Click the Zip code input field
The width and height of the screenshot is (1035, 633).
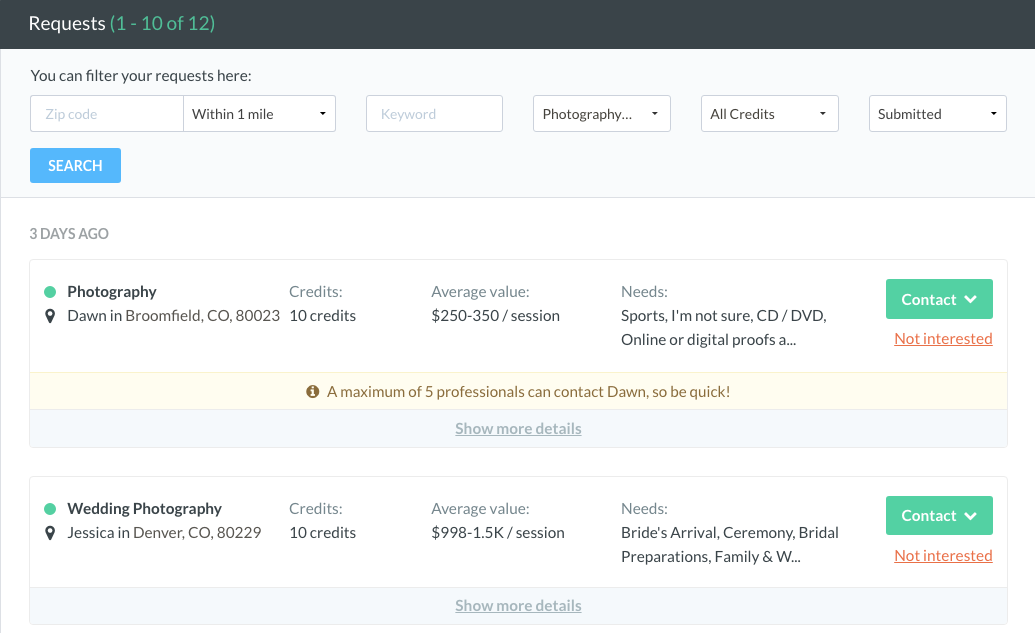click(106, 114)
